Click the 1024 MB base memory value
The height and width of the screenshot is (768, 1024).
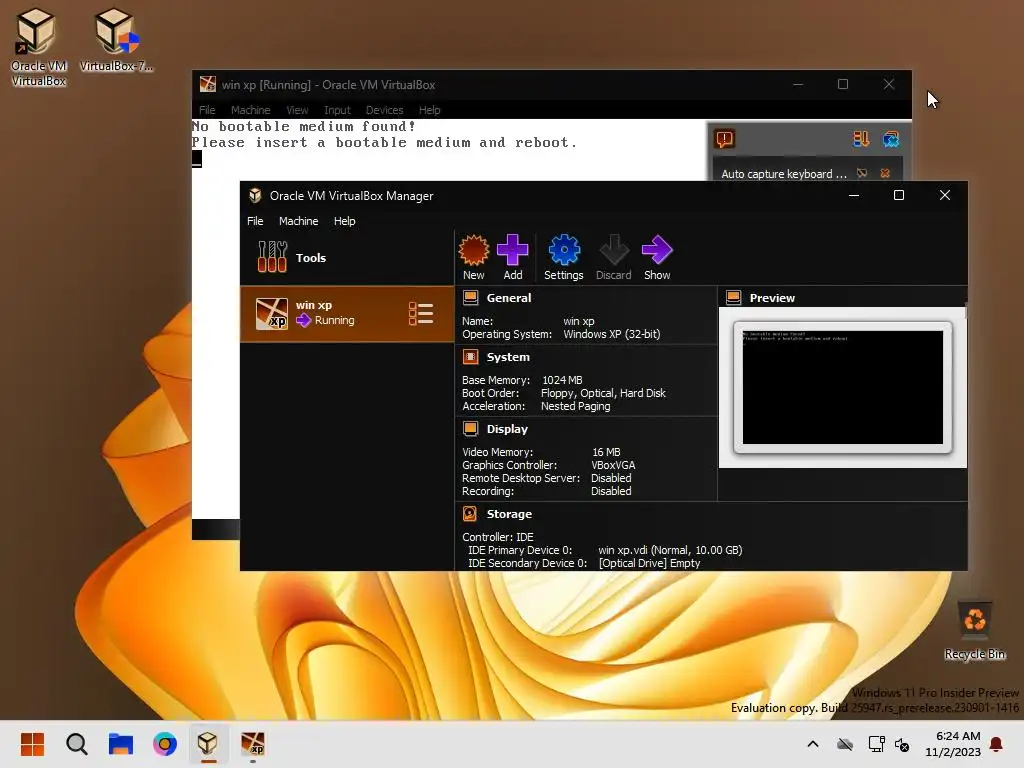pos(562,380)
